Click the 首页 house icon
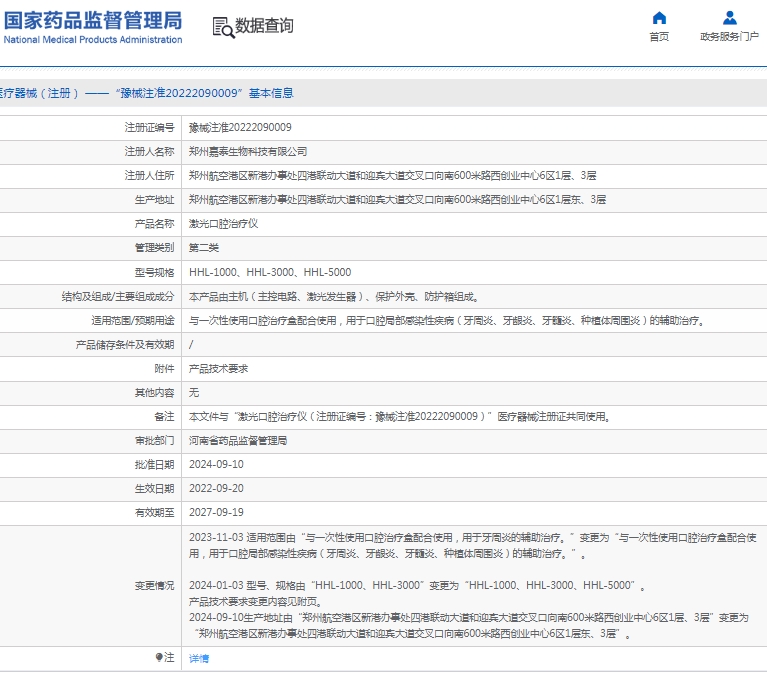 coord(659,18)
